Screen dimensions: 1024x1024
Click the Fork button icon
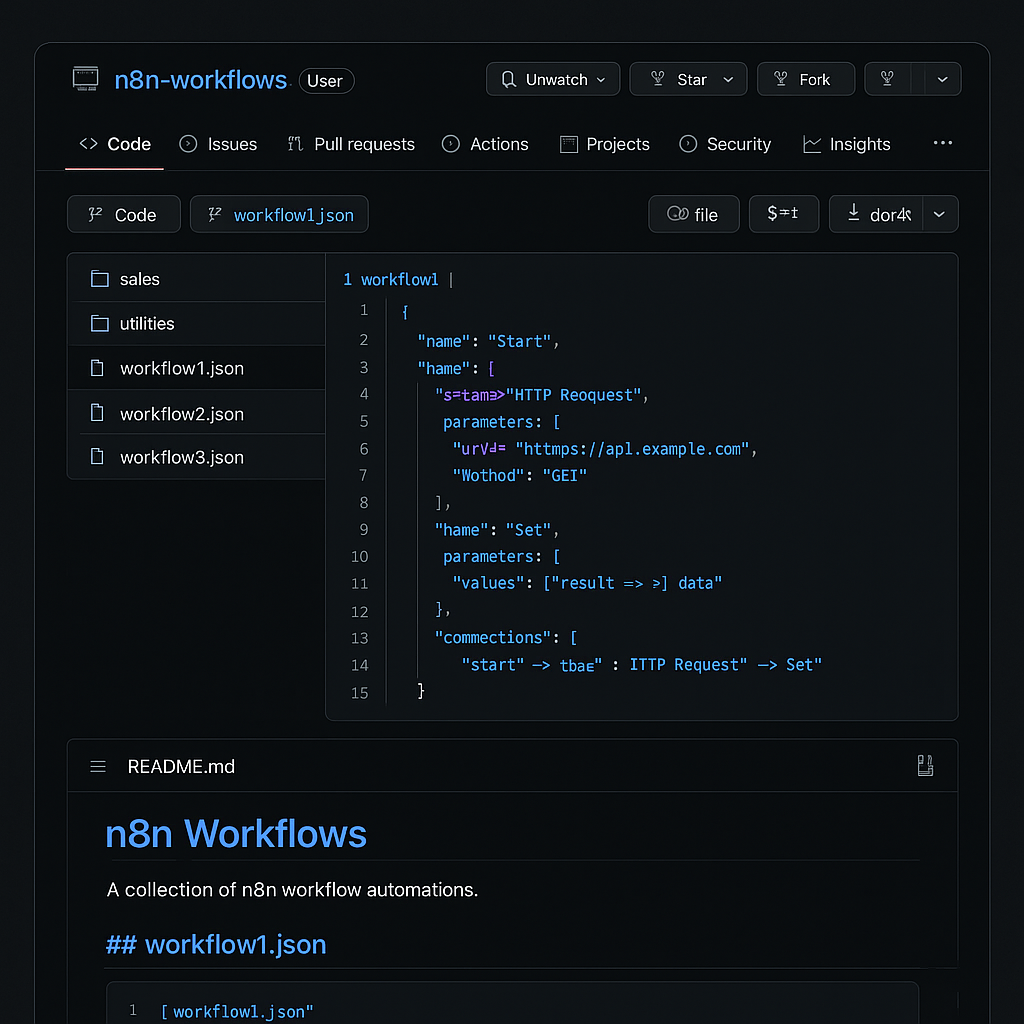780,78
